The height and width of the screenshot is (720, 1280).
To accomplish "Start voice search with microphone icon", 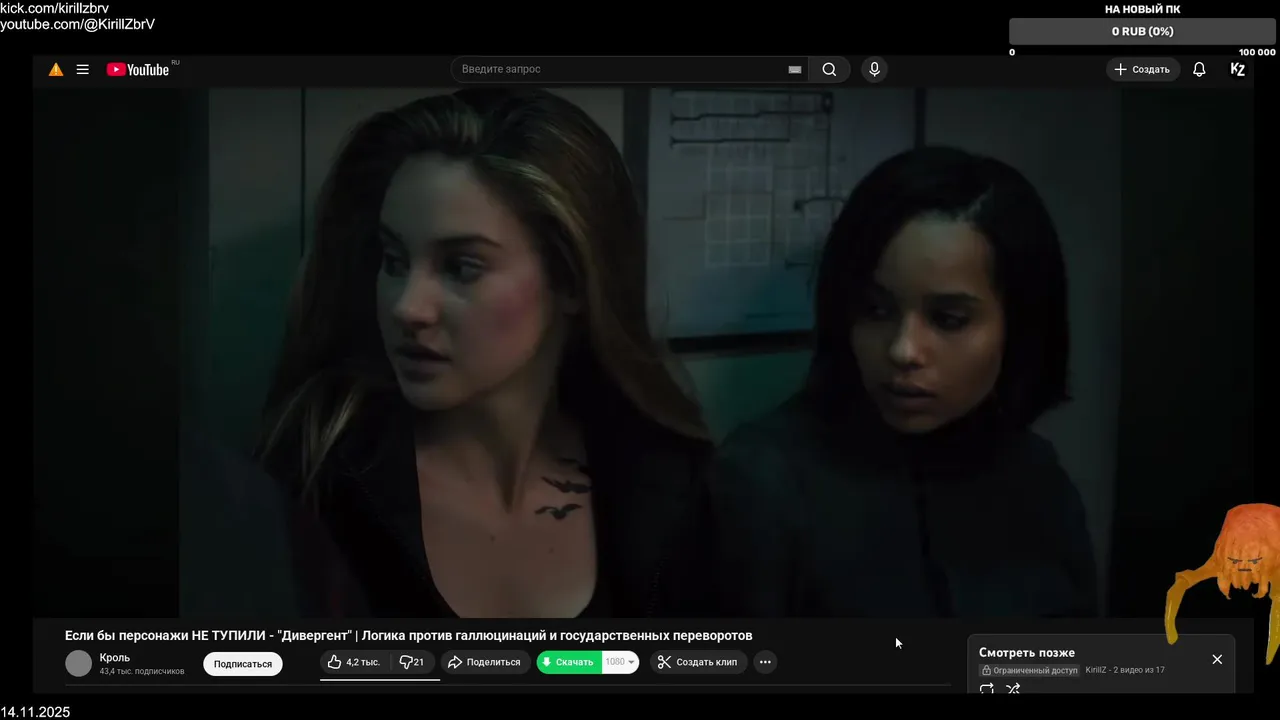I will coord(874,69).
